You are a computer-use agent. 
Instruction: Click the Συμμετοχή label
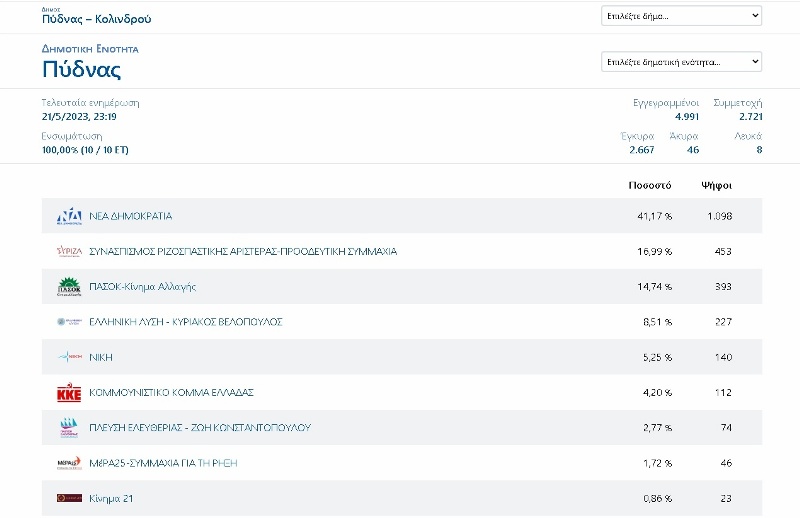(738, 103)
